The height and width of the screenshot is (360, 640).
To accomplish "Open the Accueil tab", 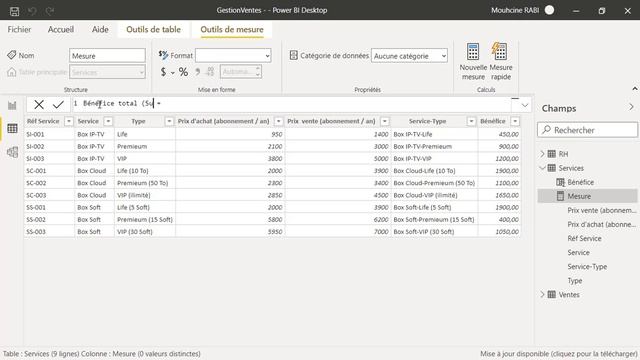I will tap(61, 29).
